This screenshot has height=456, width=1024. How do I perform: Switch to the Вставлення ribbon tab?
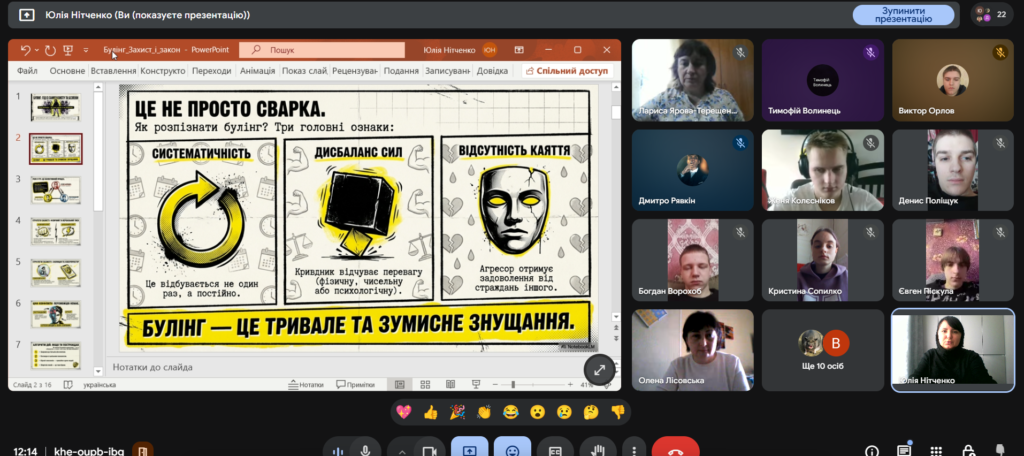click(x=113, y=71)
